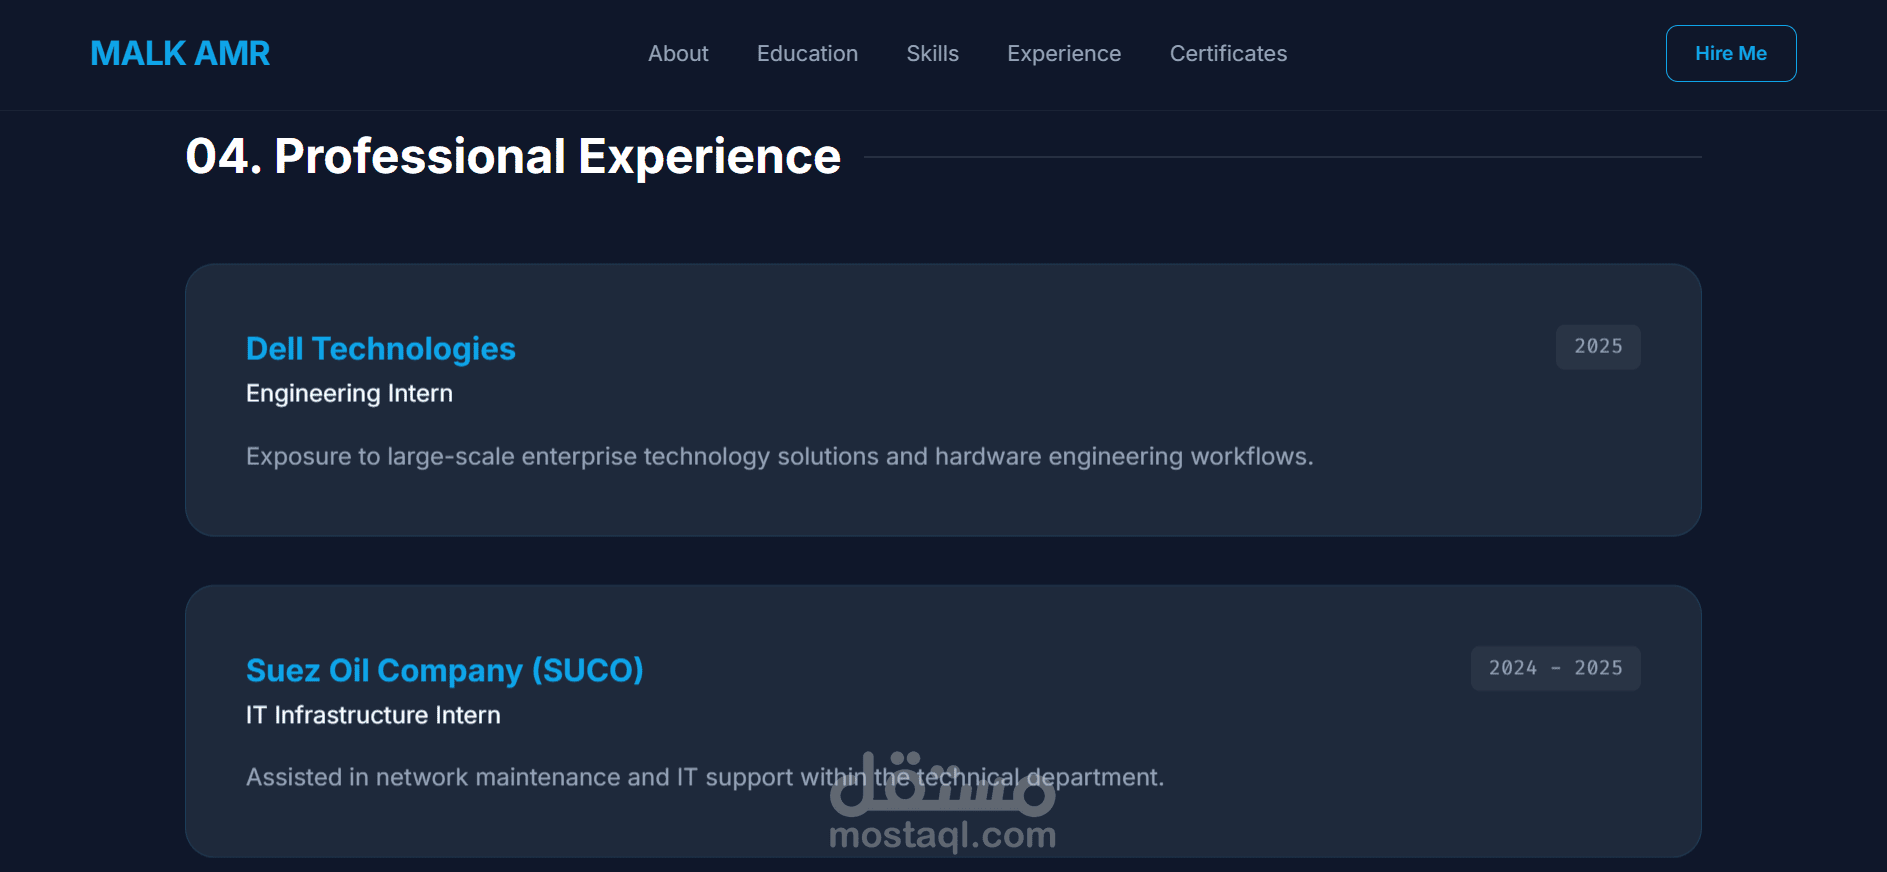
Task: Click the Engineering Intern role text
Action: pyautogui.click(x=349, y=394)
